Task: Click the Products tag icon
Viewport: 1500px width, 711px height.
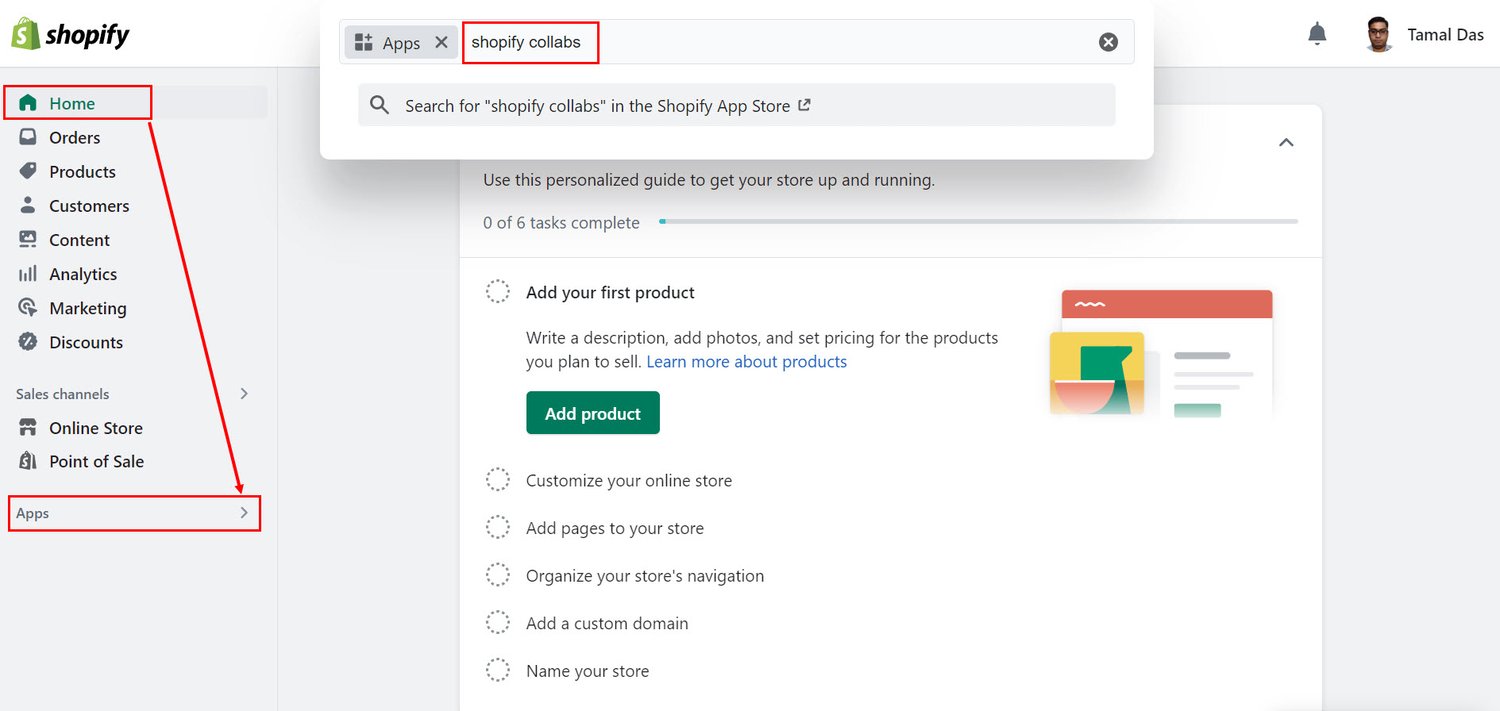Action: pyautogui.click(x=28, y=171)
